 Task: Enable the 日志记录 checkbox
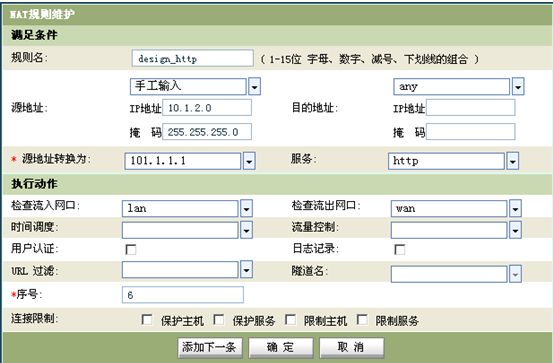coord(400,249)
